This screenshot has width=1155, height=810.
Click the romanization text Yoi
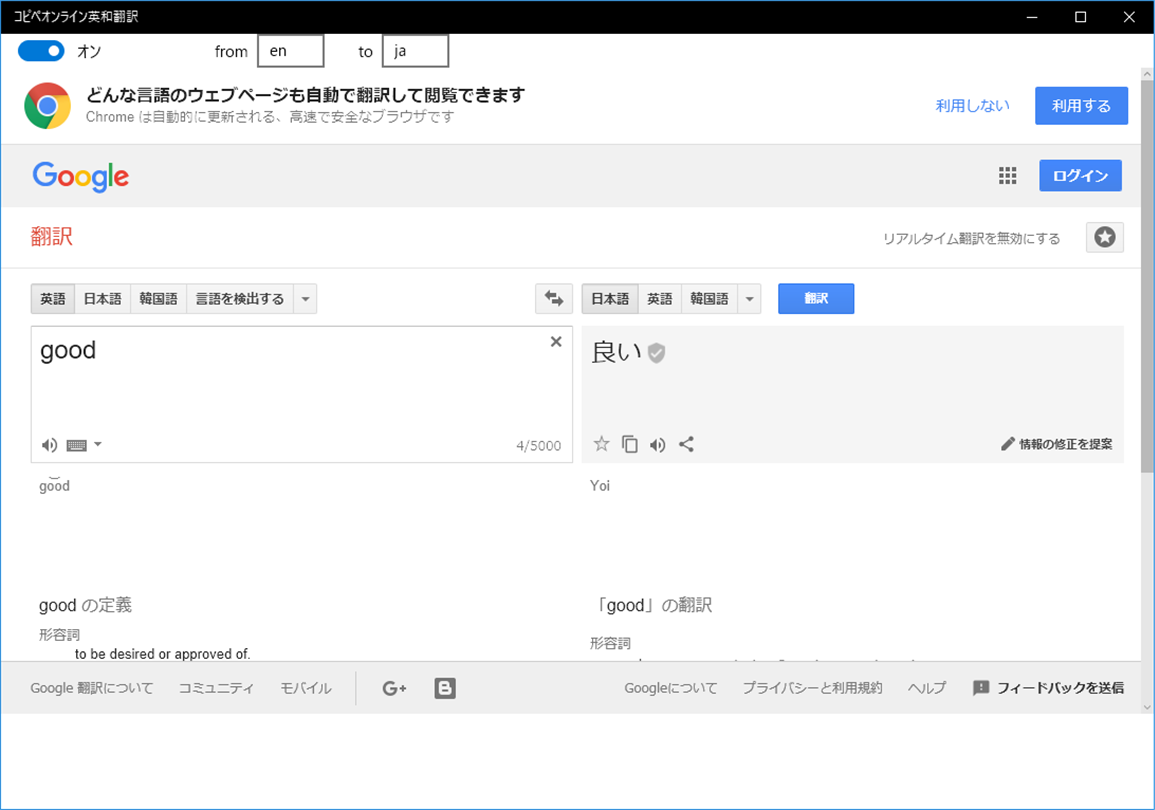pos(600,485)
